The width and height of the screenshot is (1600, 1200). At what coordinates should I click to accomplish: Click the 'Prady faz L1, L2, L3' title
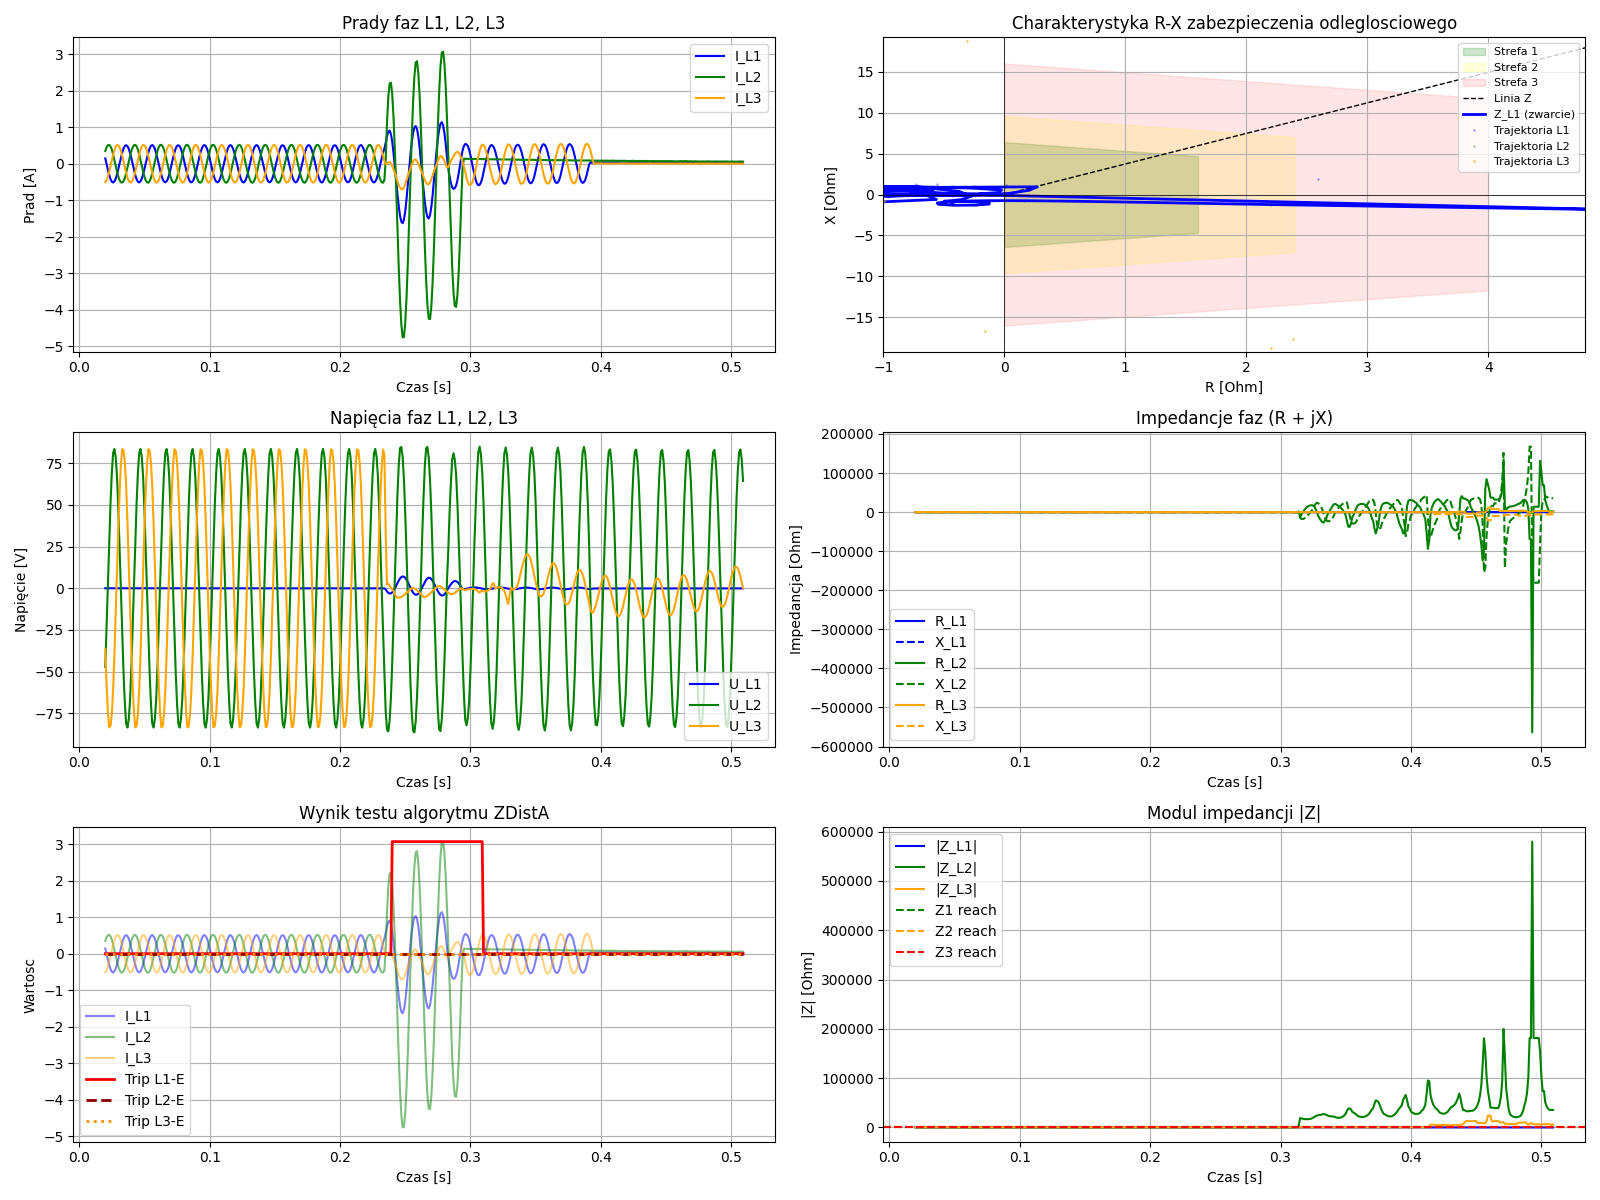pyautogui.click(x=423, y=23)
